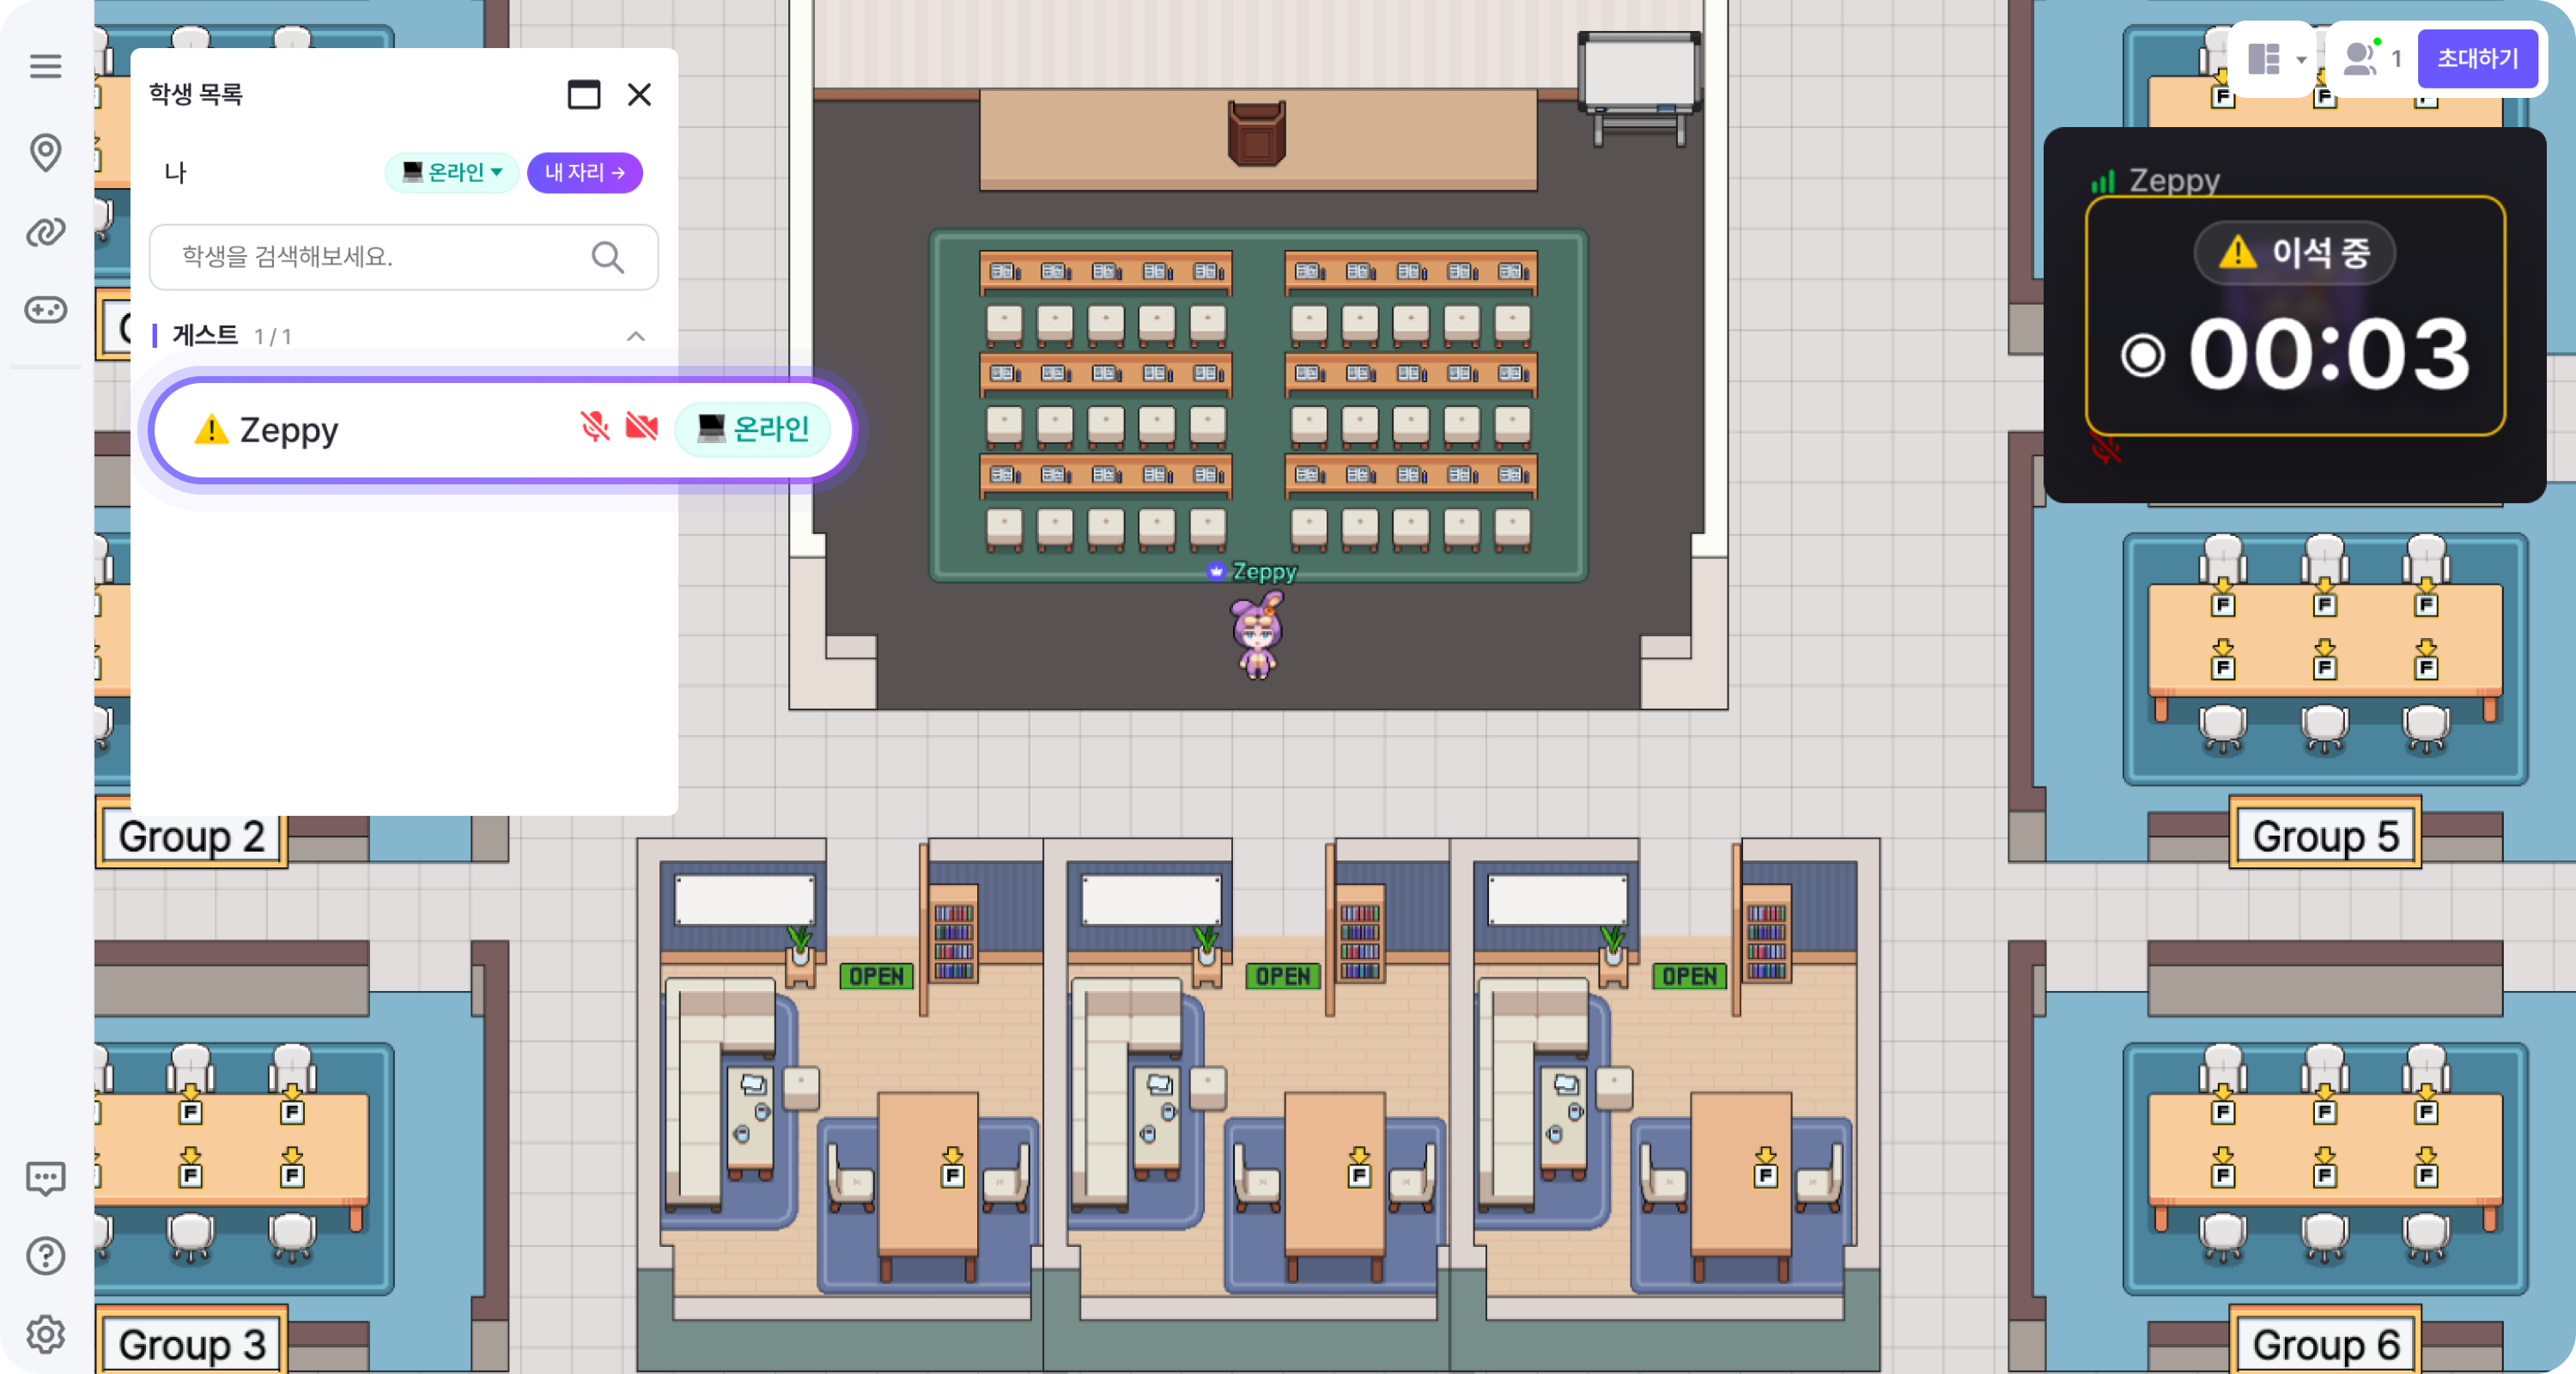Click the Group 2 room label
Viewport: 2576px width, 1374px height.
(x=192, y=836)
